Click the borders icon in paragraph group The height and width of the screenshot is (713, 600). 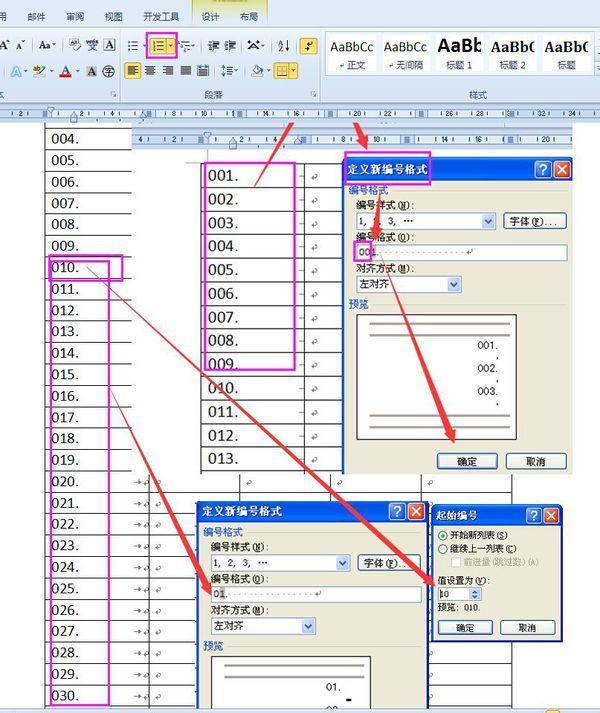pyautogui.click(x=282, y=71)
